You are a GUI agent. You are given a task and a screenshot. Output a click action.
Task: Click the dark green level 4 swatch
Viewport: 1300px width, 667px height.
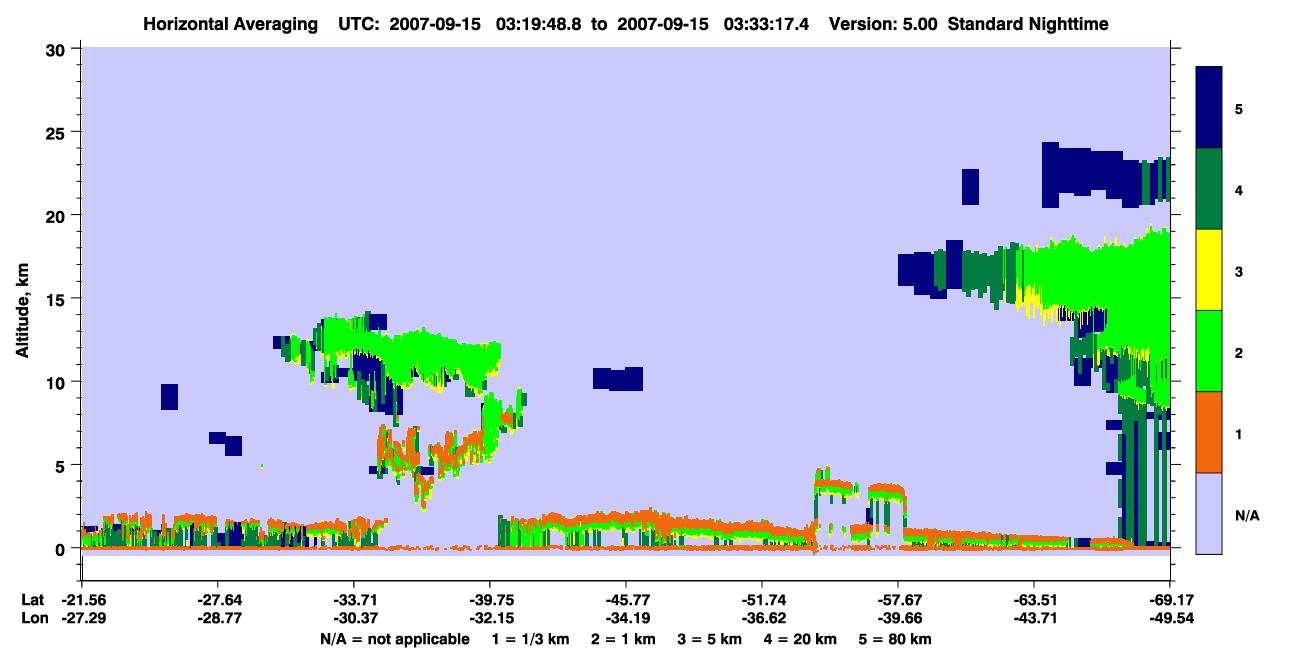(1209, 189)
